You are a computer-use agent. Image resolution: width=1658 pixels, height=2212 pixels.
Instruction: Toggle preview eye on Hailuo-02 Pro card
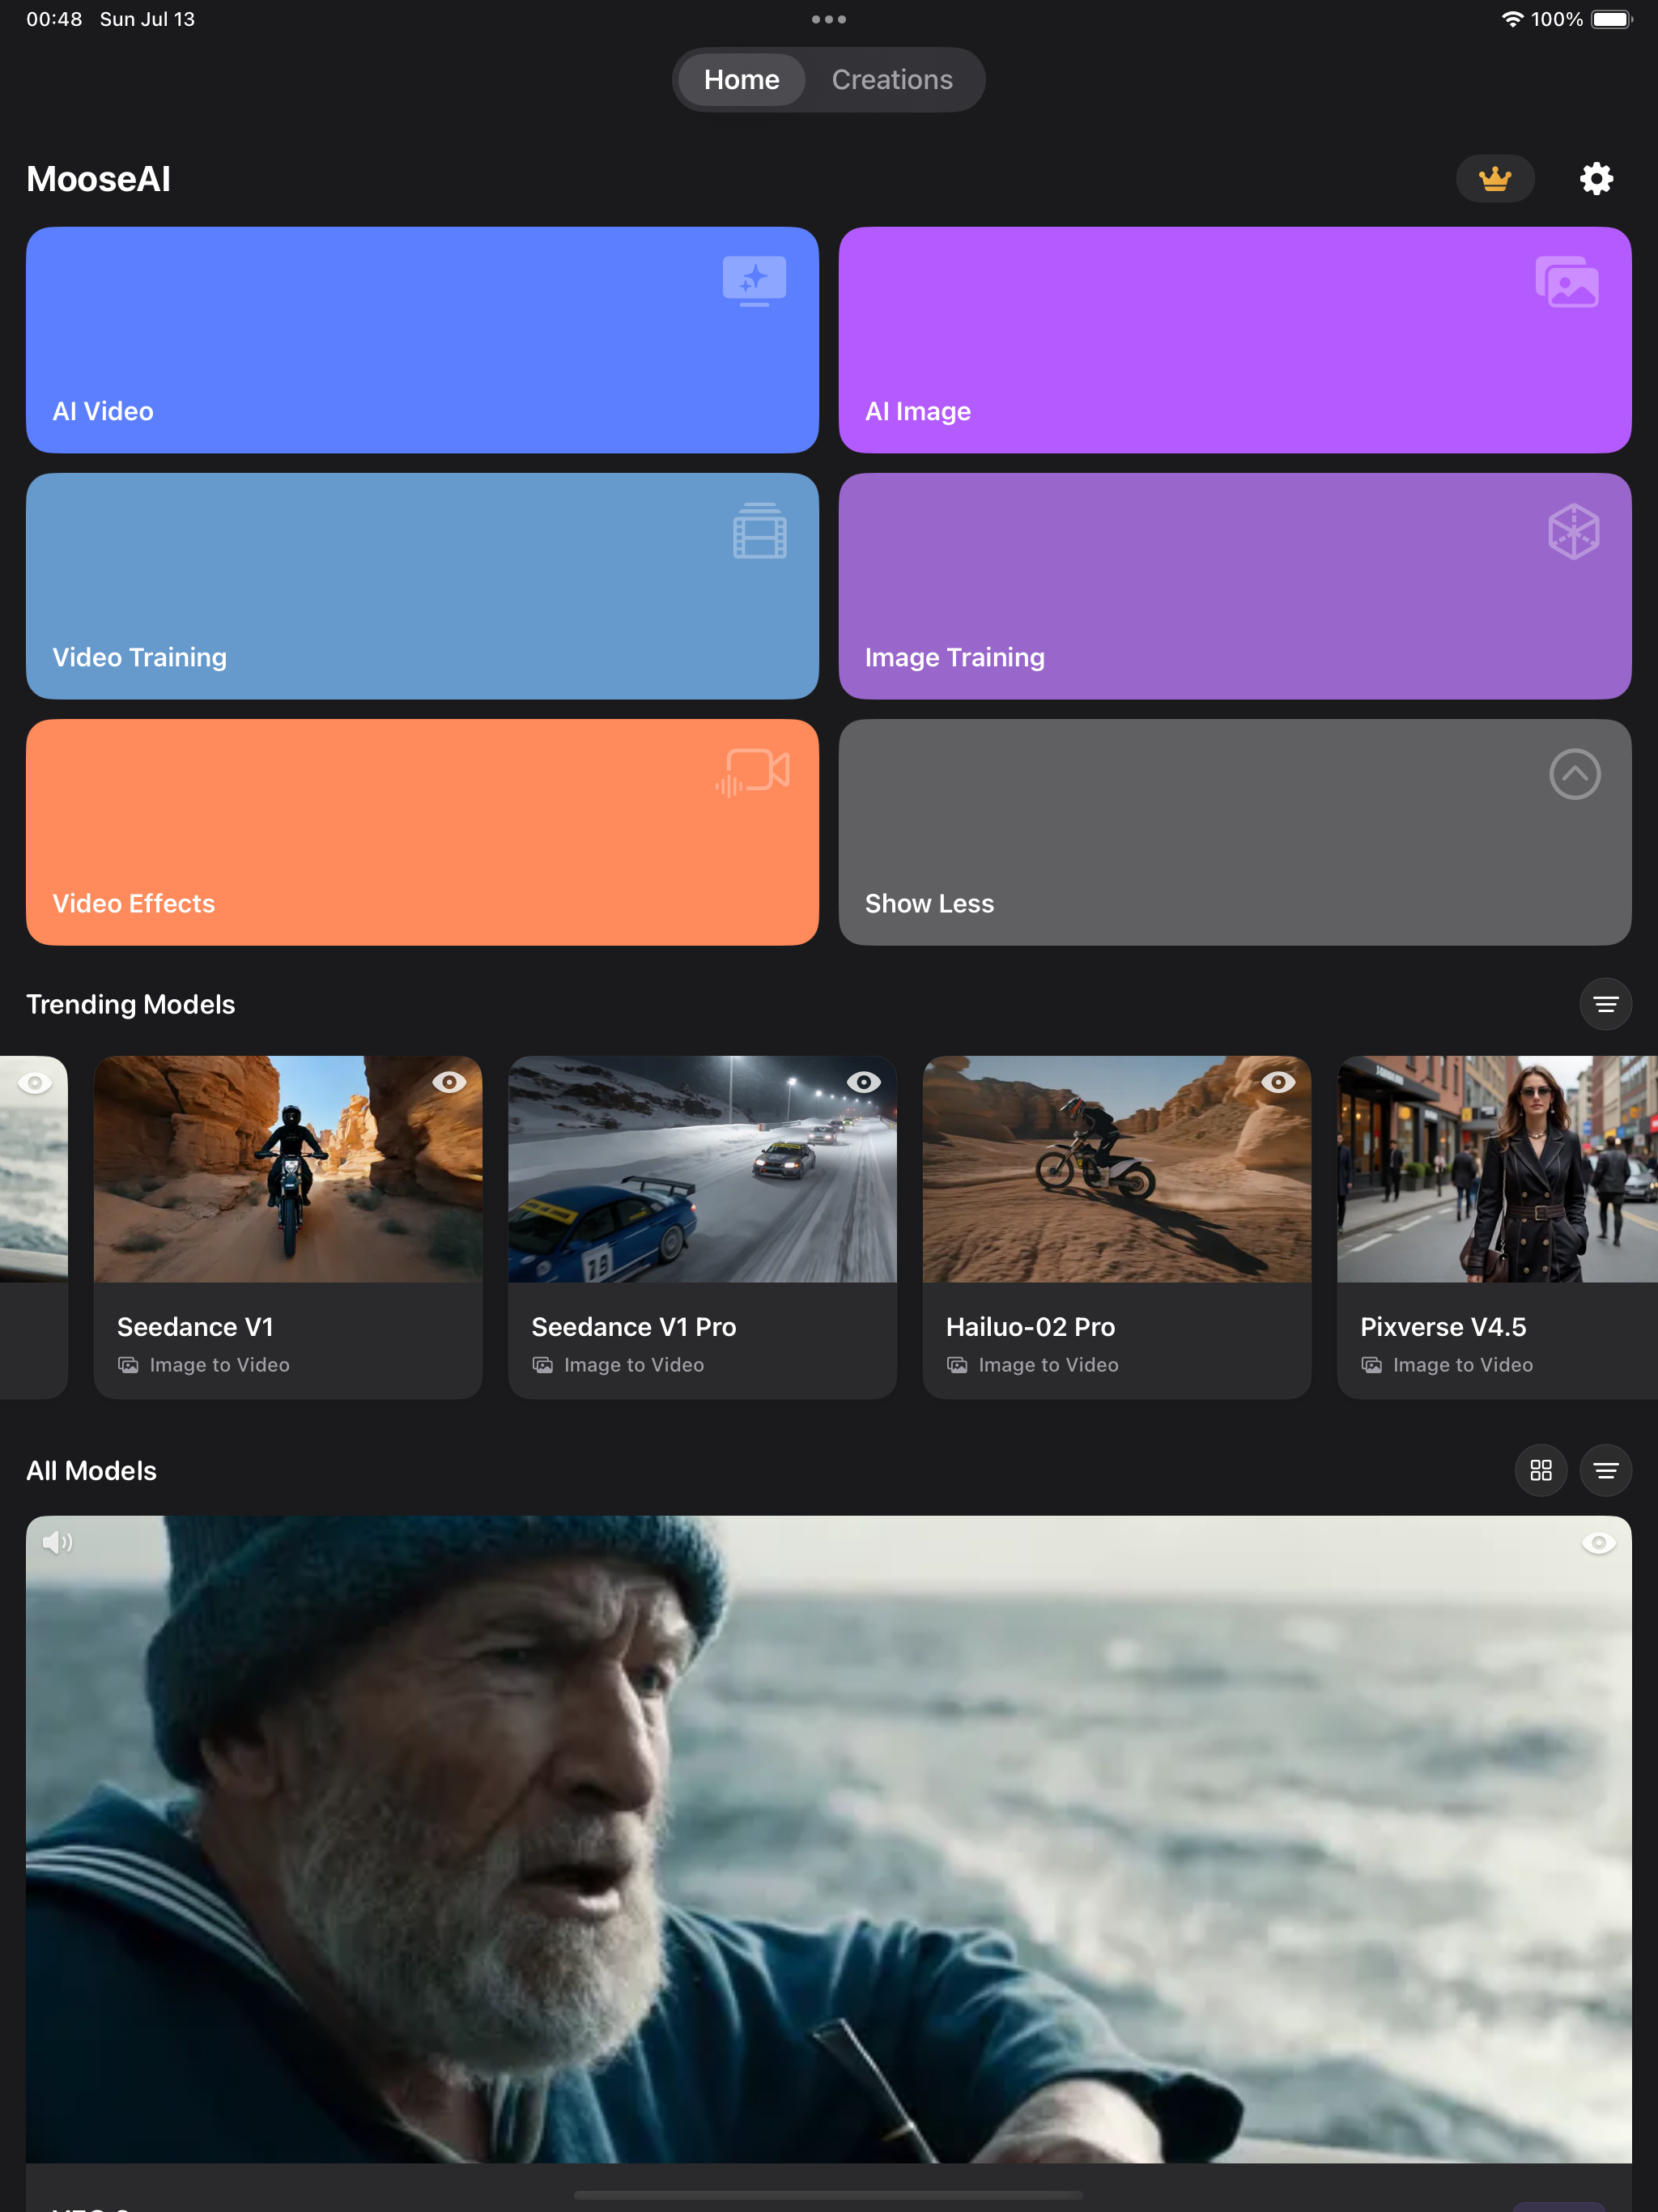[1277, 1082]
